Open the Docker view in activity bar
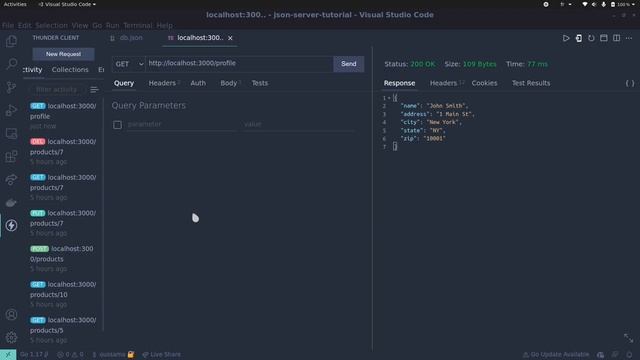The height and width of the screenshot is (360, 640). [11, 202]
